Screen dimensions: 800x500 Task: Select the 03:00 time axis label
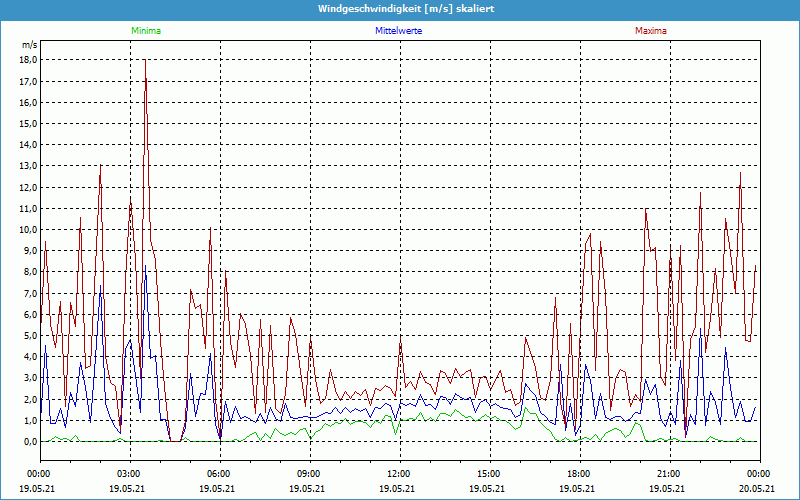pyautogui.click(x=129, y=473)
